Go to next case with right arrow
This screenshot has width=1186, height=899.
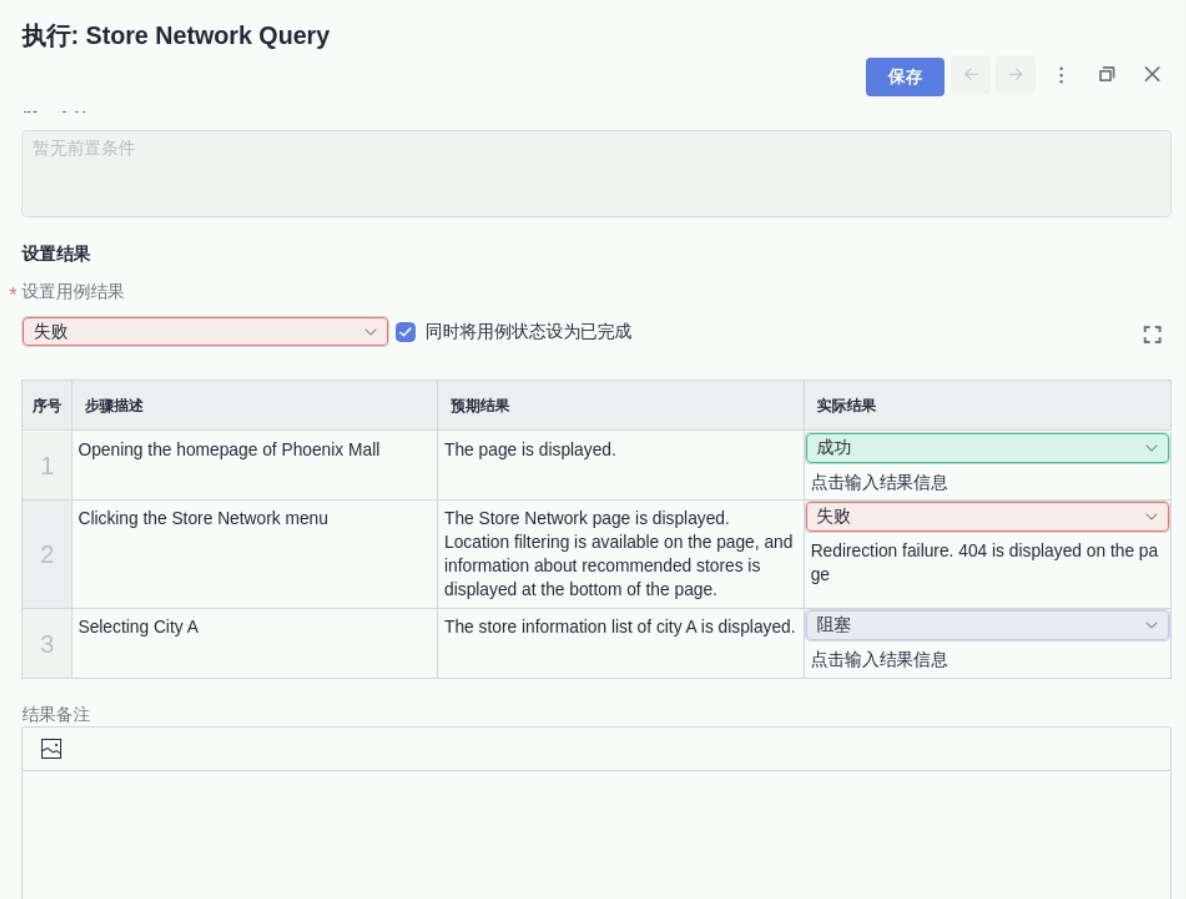[1015, 75]
